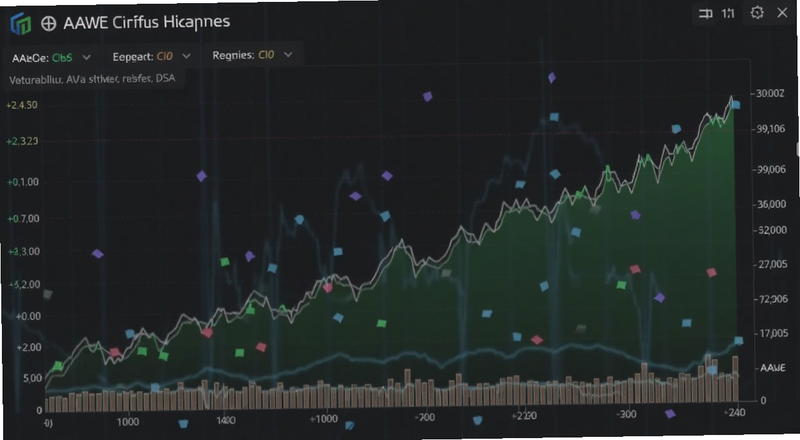The image size is (800, 440).
Task: Reset the zoom with the 1:1 button
Action: [728, 14]
